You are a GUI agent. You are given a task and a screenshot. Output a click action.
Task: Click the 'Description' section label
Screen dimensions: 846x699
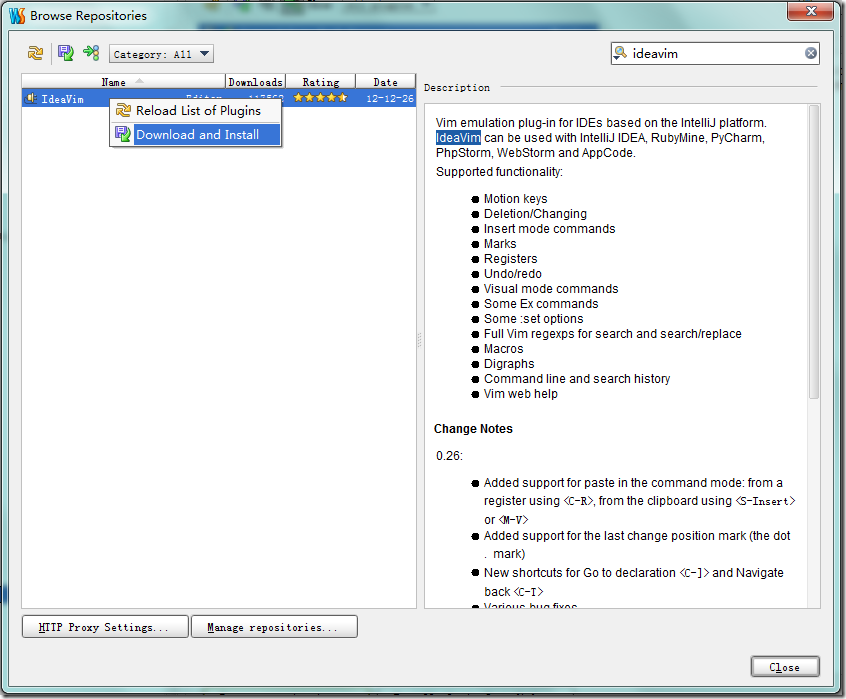(x=457, y=87)
